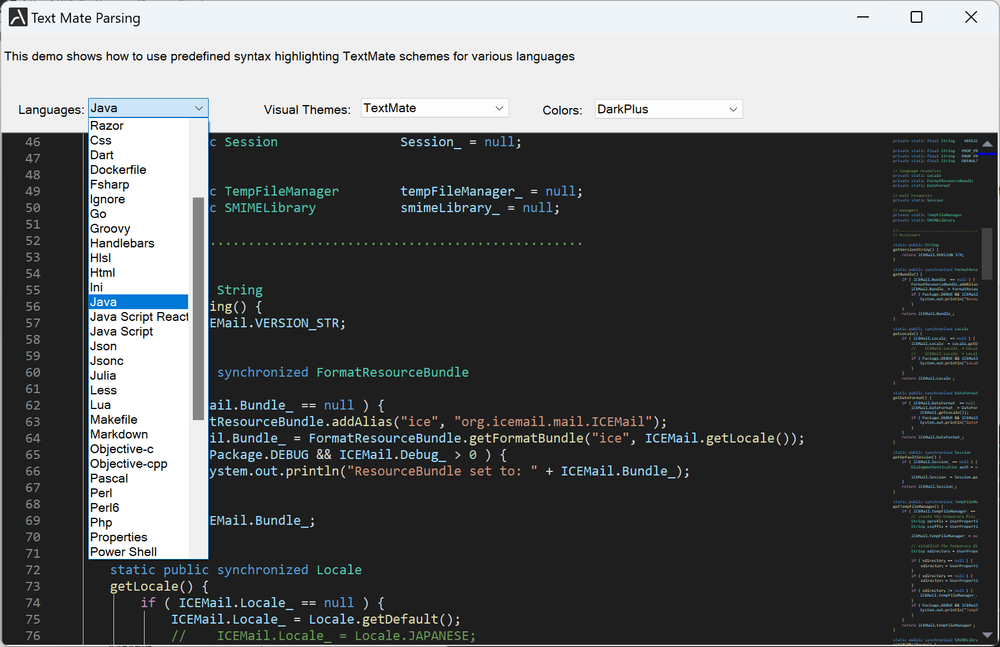Click the Text Mate Parsing app logo icon
Image resolution: width=1000 pixels, height=647 pixels.
pyautogui.click(x=16, y=17)
